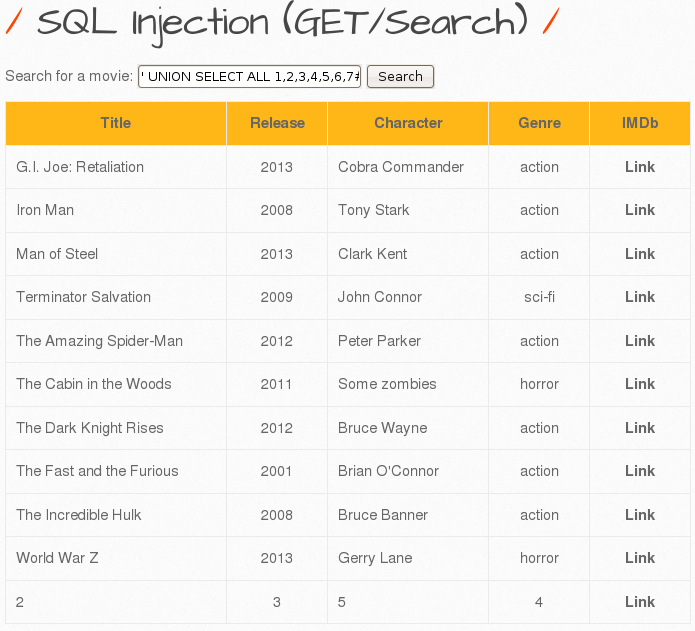695x631 pixels.
Task: Click the Release column header
Action: tap(277, 123)
